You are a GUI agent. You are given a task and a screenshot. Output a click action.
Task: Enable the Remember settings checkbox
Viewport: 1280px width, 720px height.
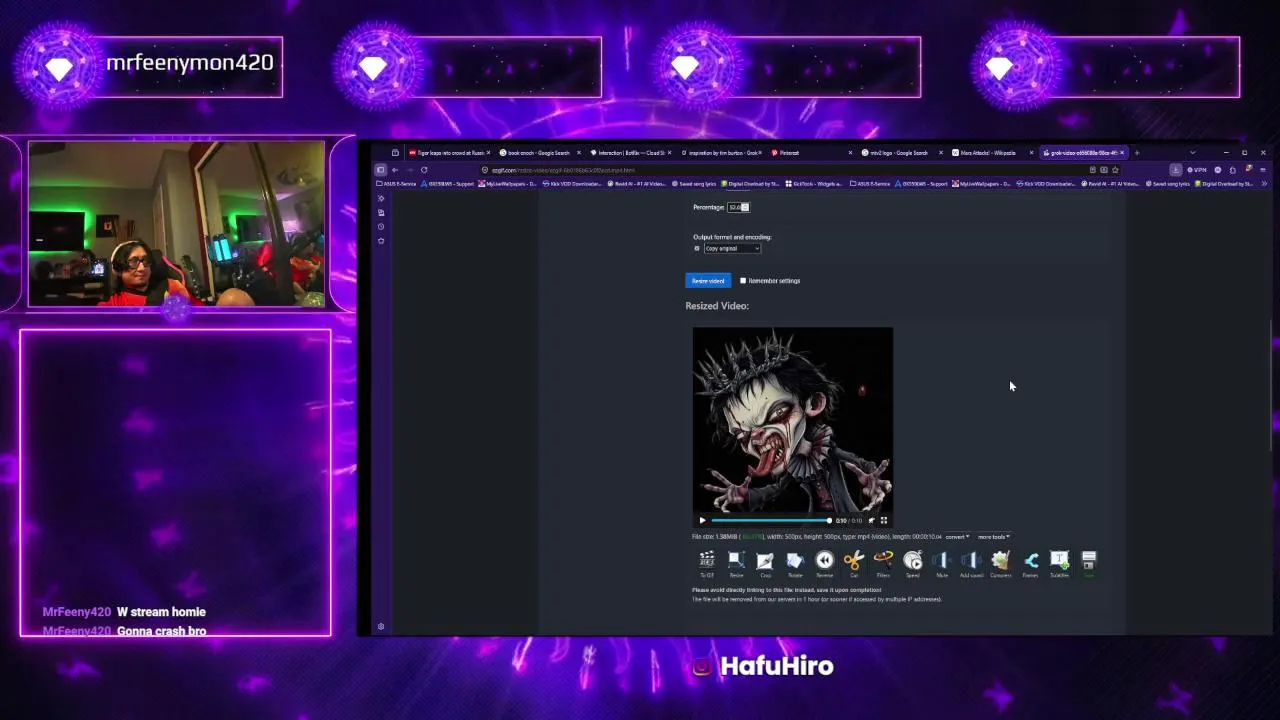click(x=743, y=281)
